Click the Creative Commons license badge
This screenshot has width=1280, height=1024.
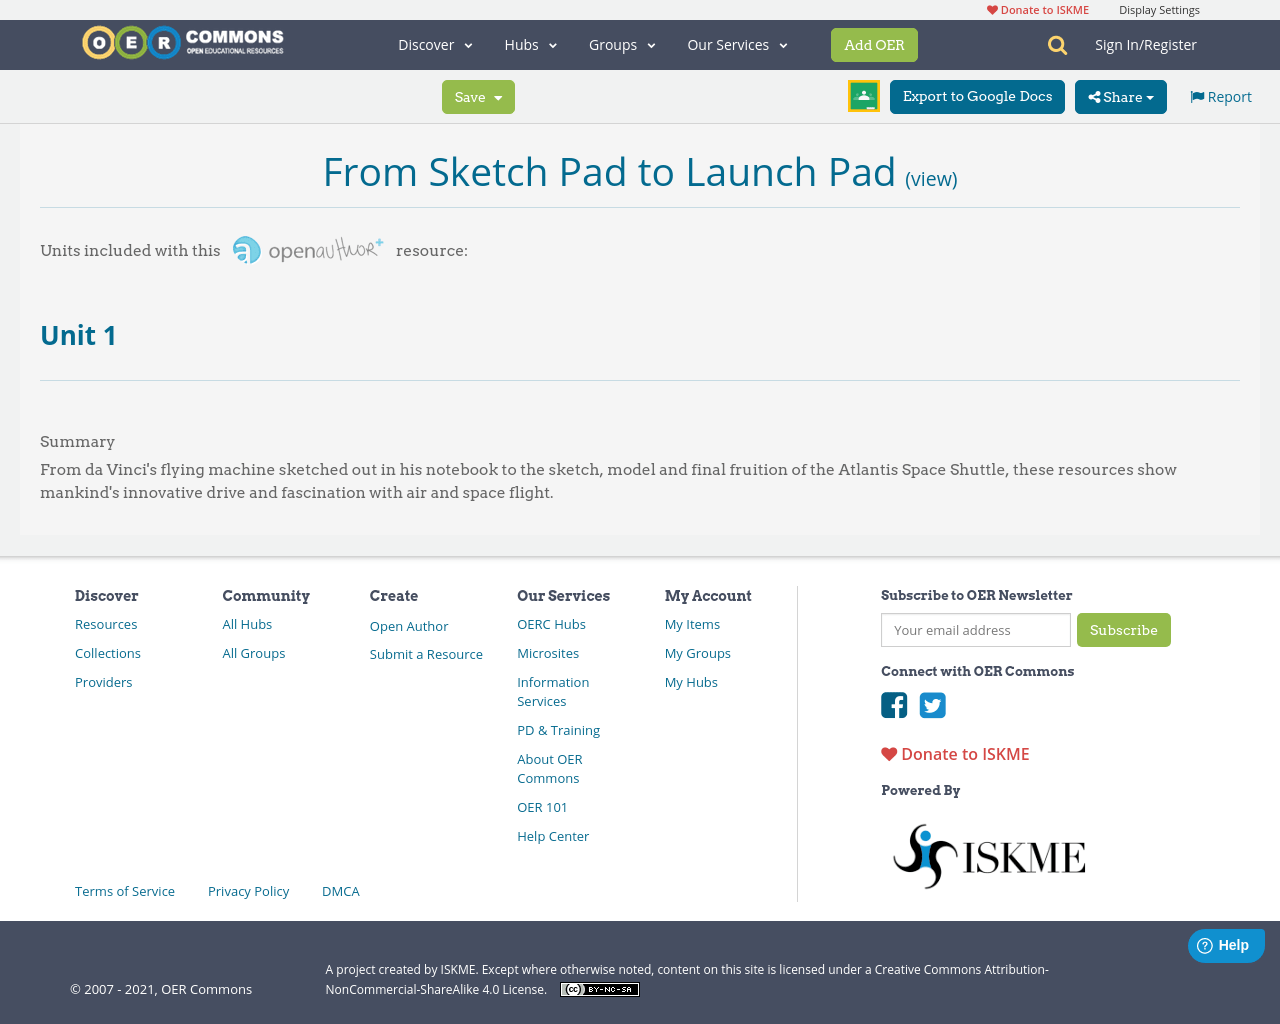click(599, 988)
